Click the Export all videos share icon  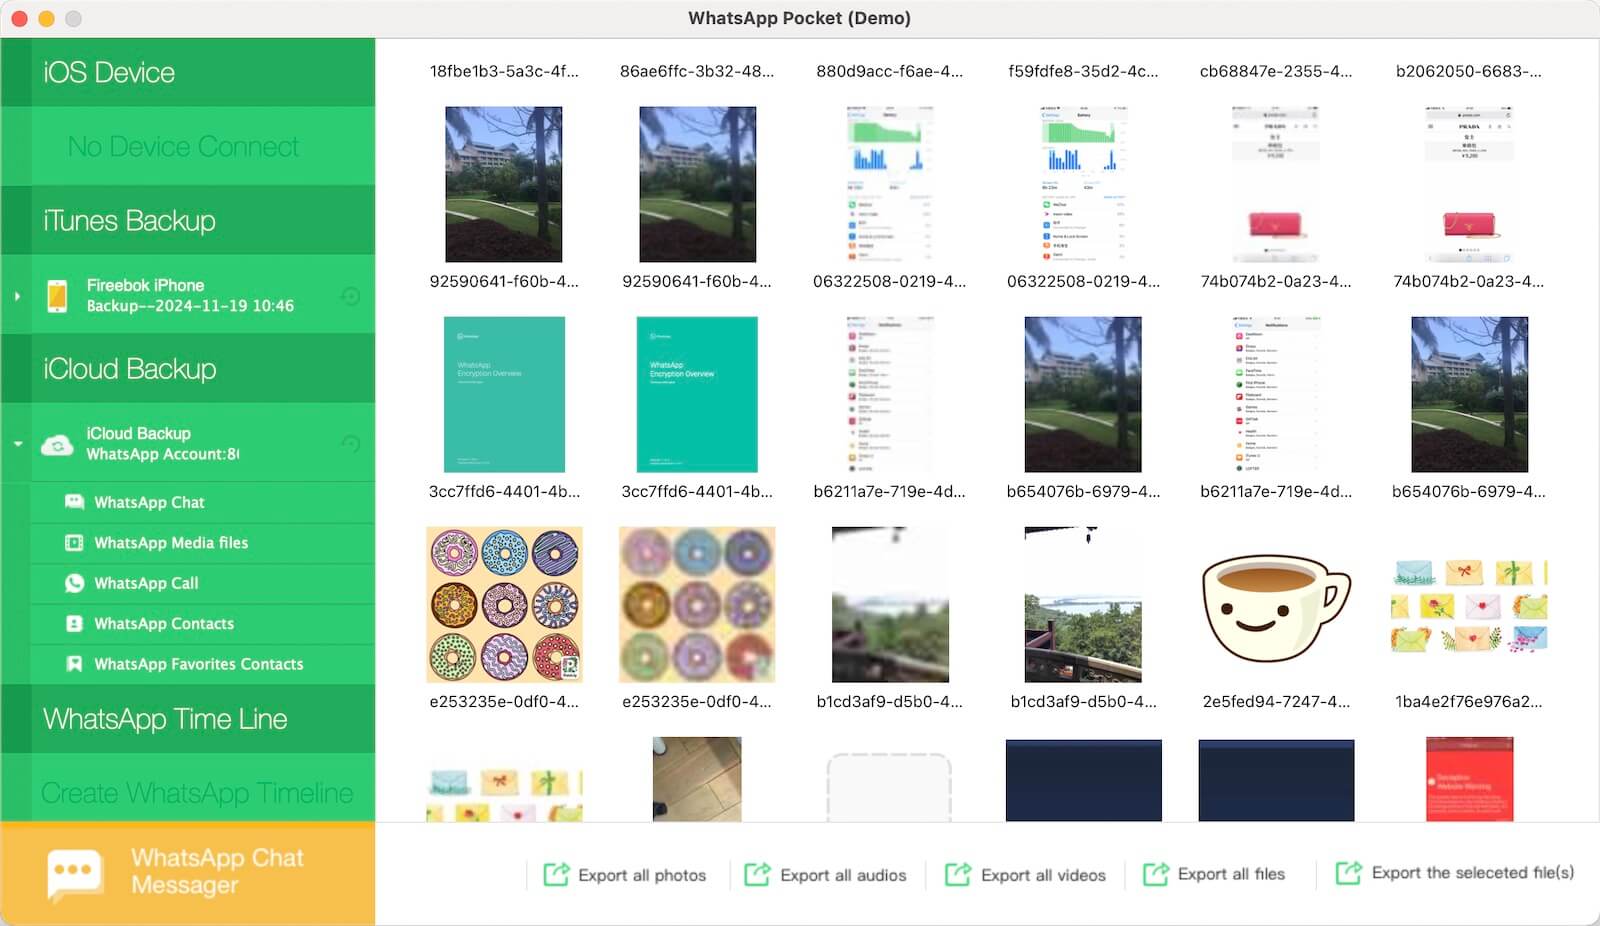click(958, 874)
